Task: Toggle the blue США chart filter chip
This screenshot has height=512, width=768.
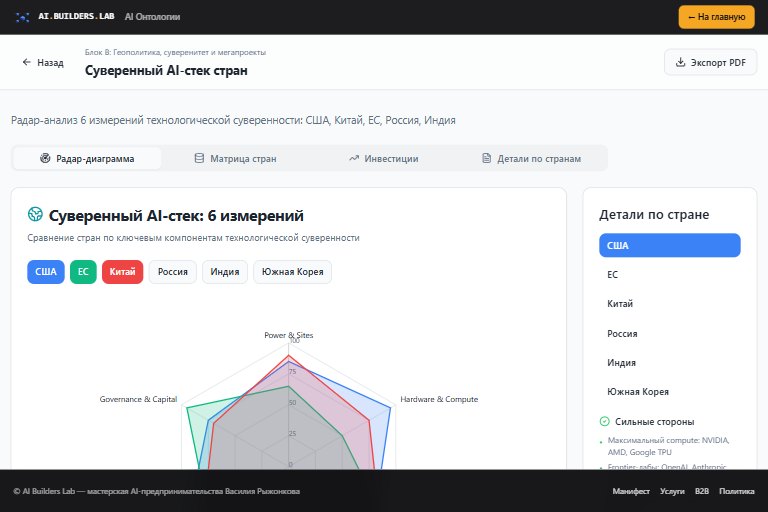Action: 46,272
